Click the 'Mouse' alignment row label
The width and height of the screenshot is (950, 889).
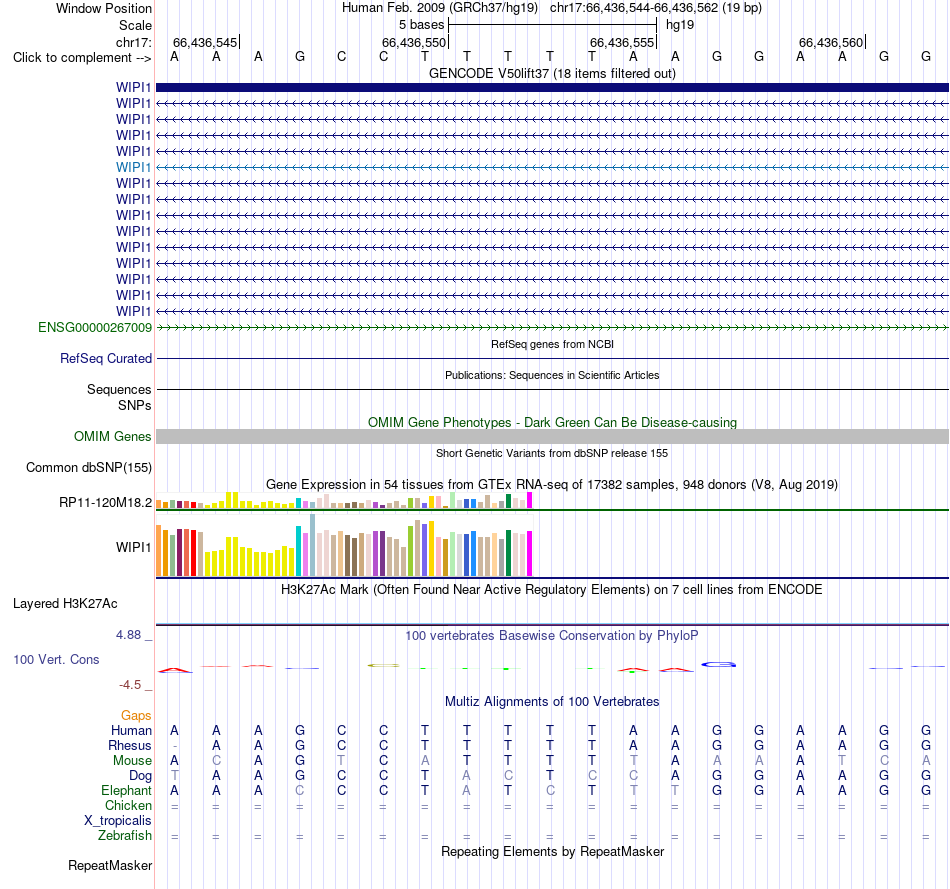point(132,761)
